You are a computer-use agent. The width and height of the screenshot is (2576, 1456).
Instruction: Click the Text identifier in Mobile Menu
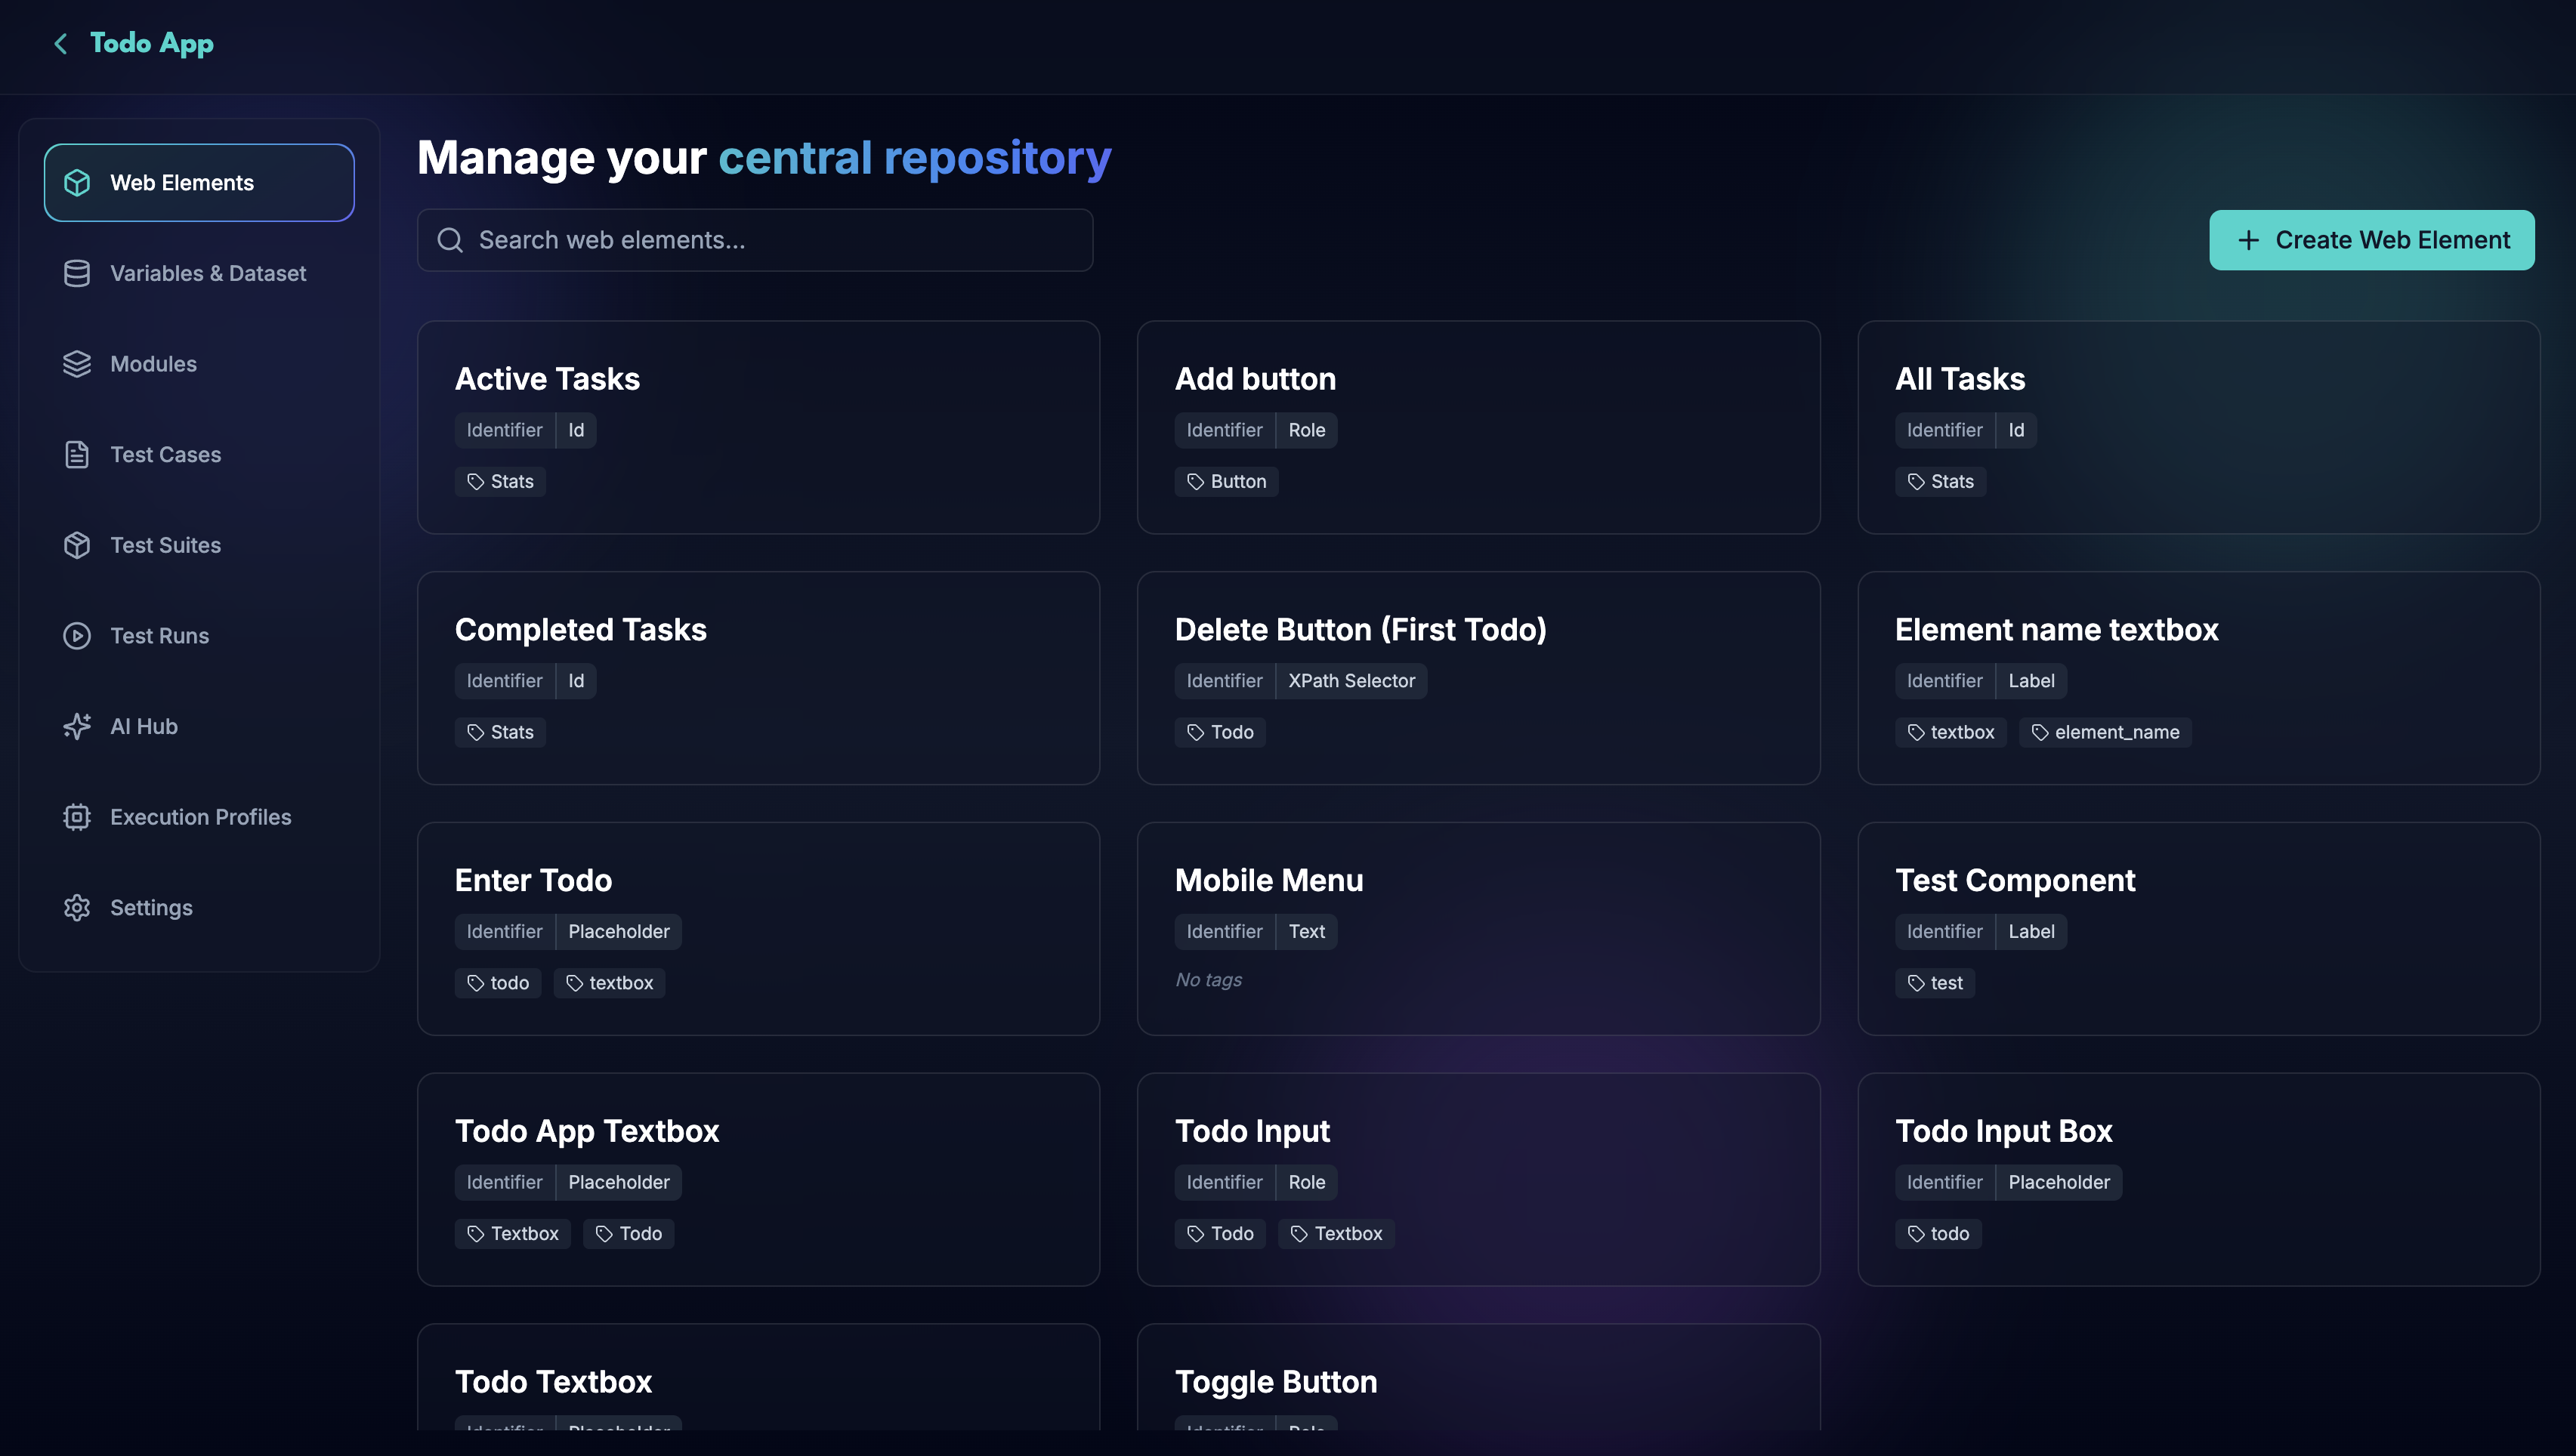(x=1306, y=932)
